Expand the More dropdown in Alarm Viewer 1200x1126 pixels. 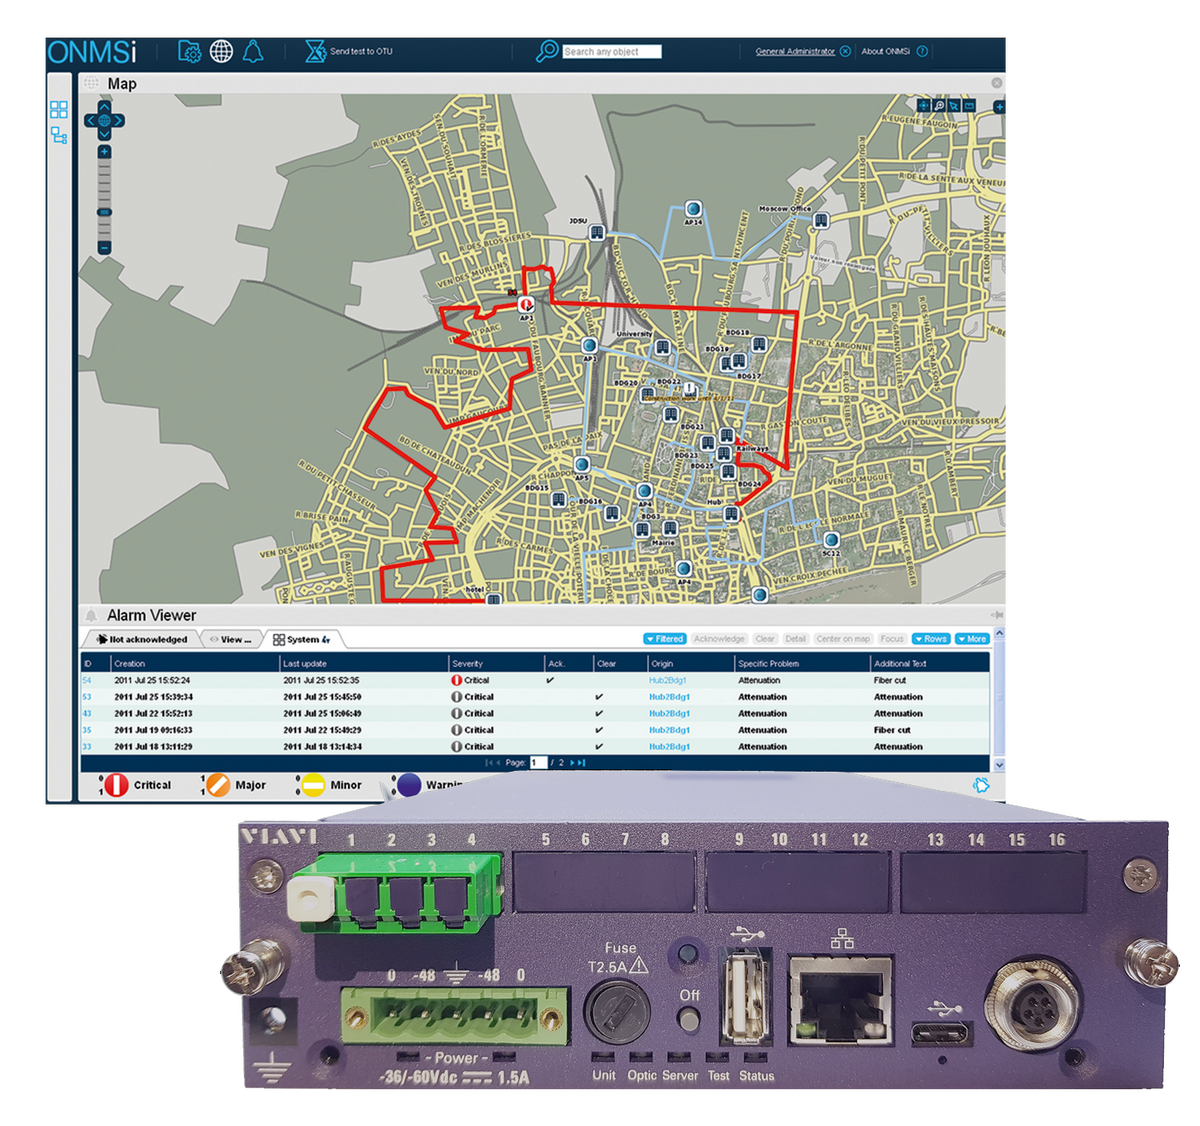(973, 639)
